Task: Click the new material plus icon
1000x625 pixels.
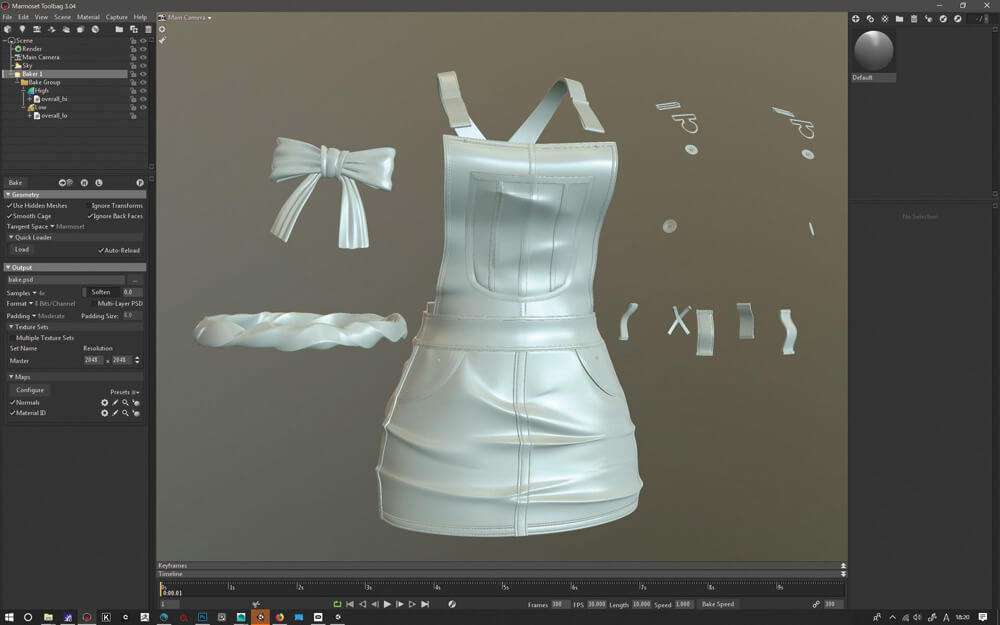Action: tap(855, 19)
